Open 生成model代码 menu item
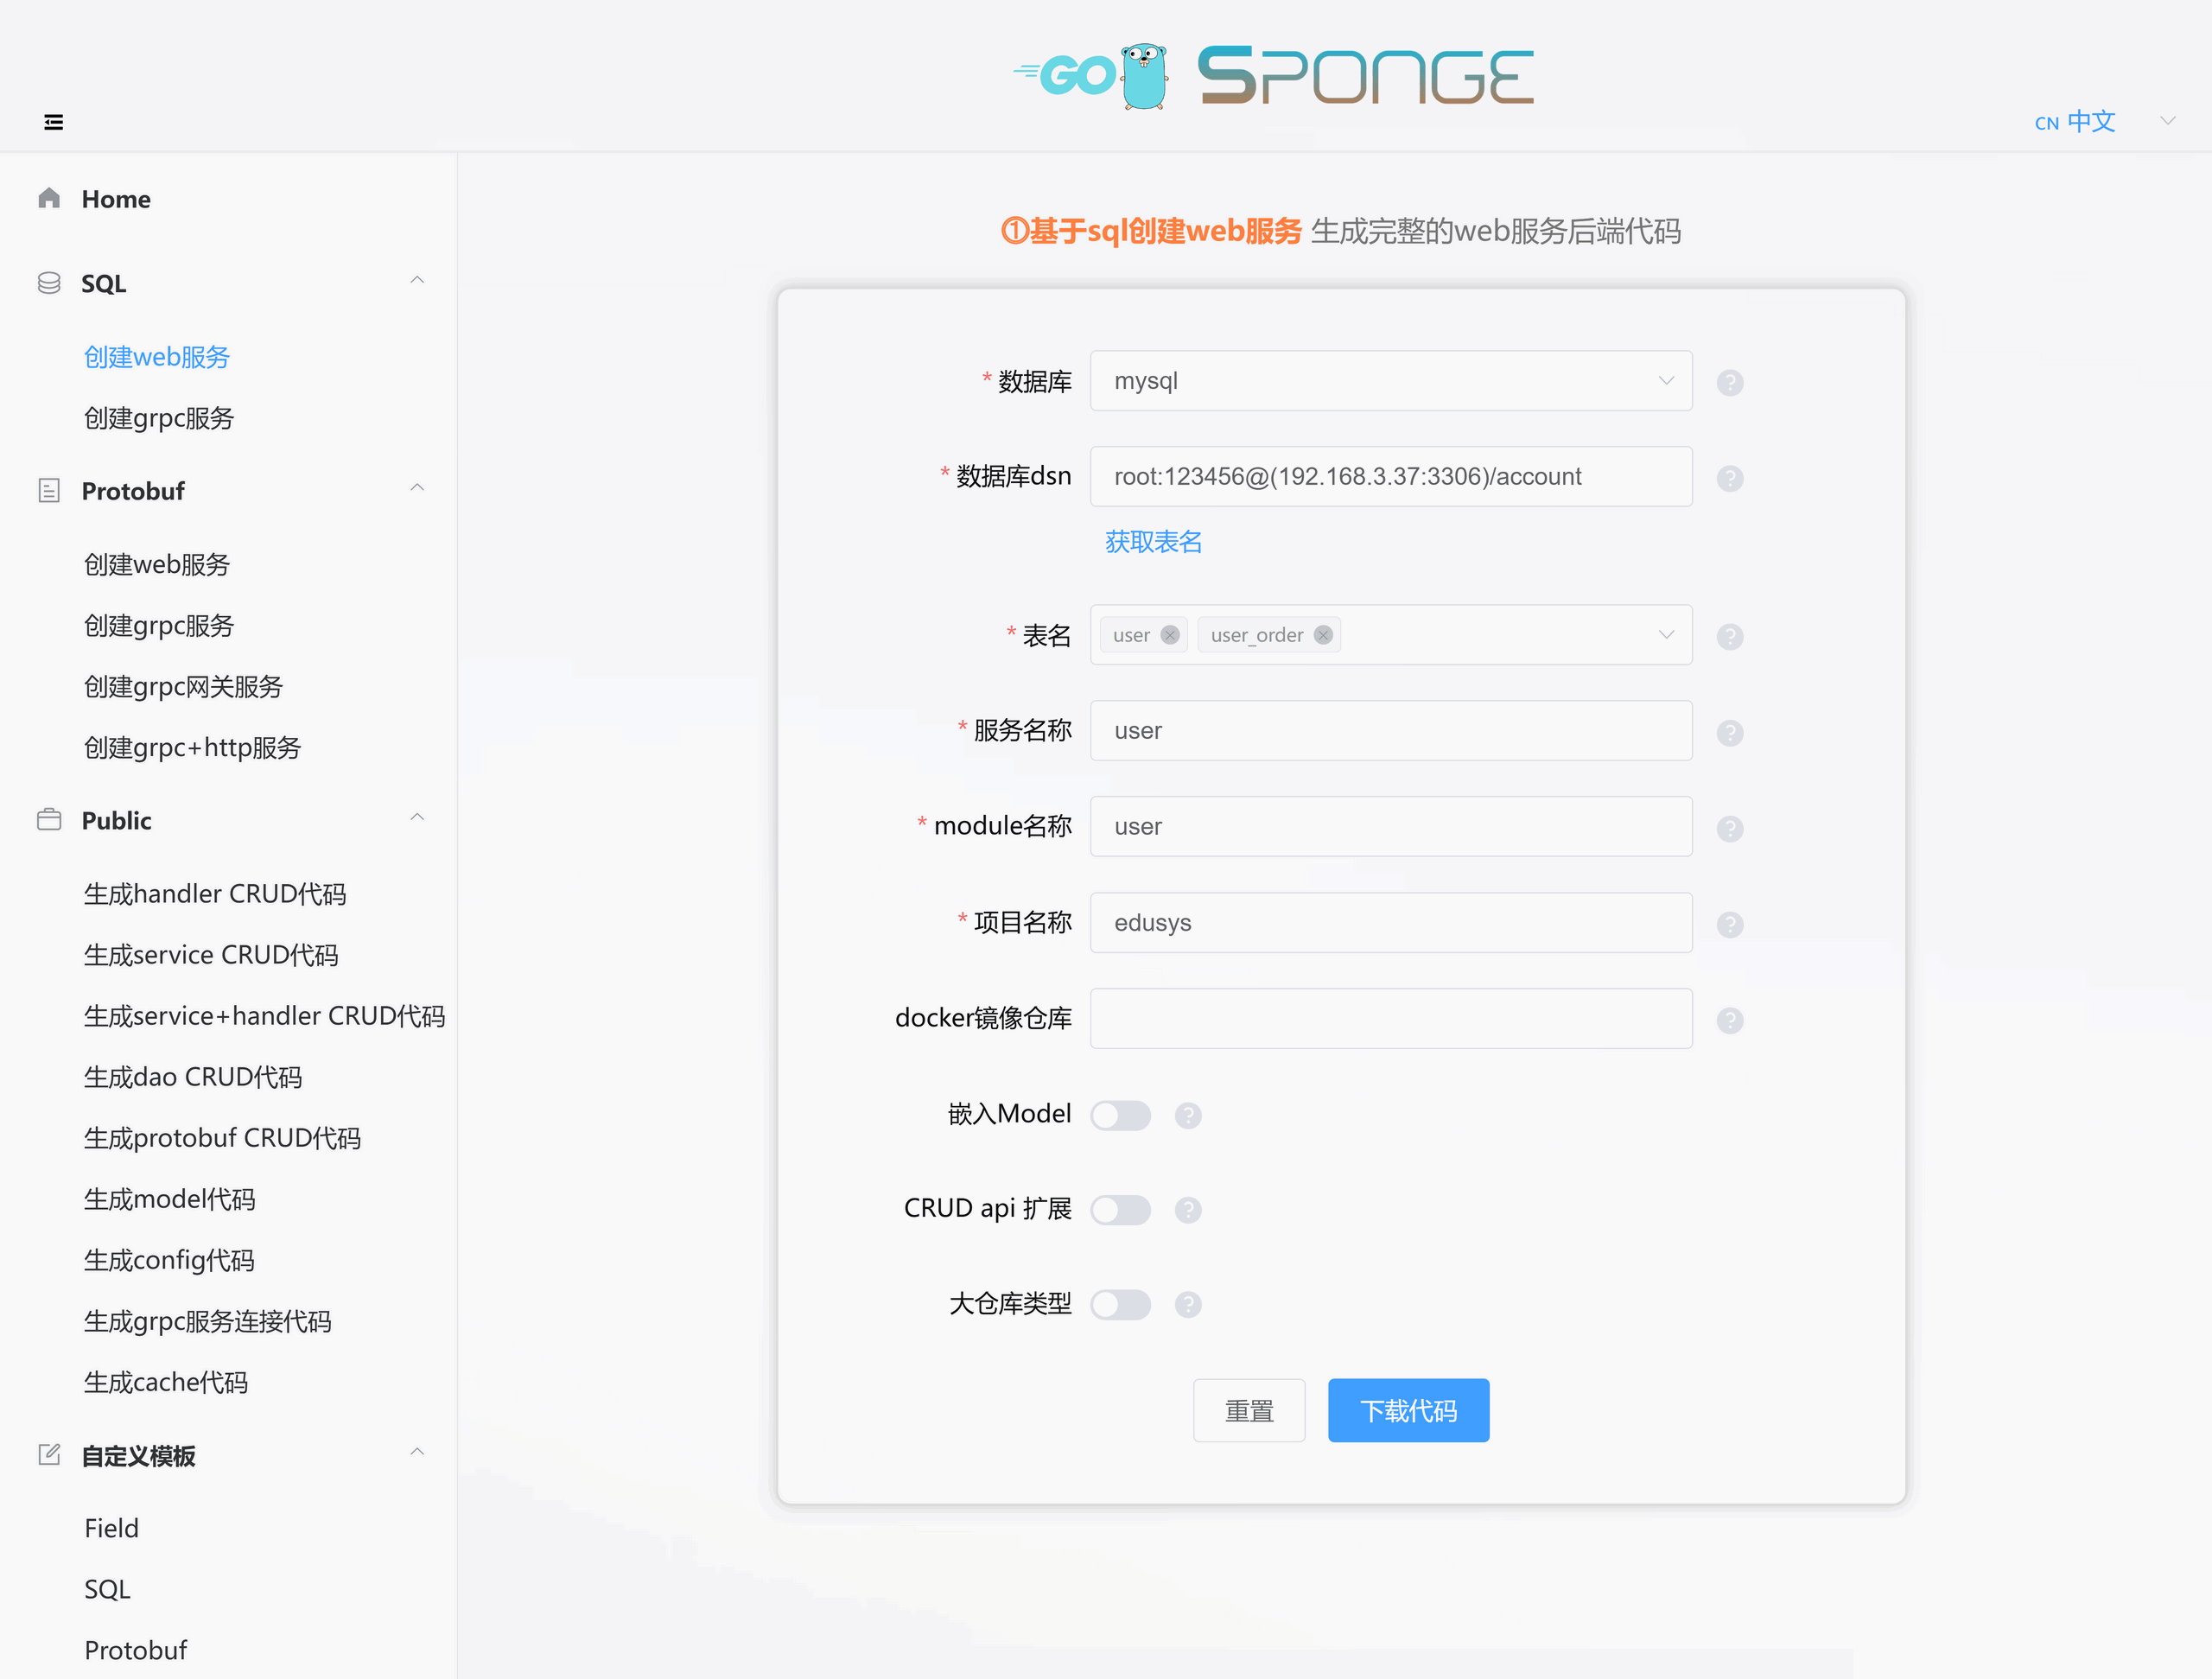Viewport: 2212px width, 1679px height. tap(170, 1198)
